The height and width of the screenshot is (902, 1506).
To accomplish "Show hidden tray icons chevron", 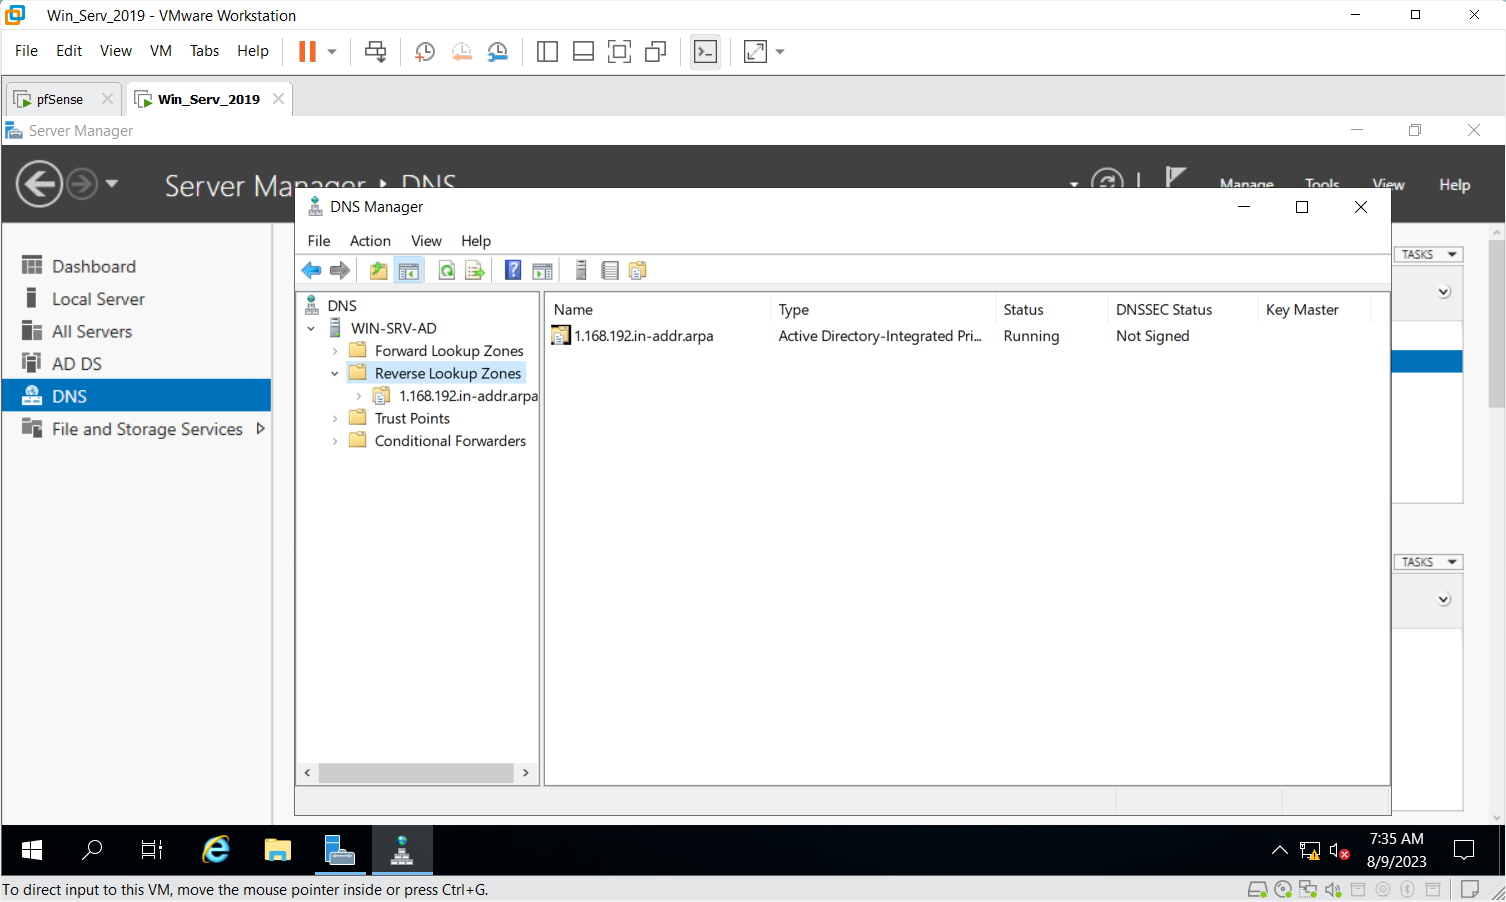I will tap(1279, 850).
